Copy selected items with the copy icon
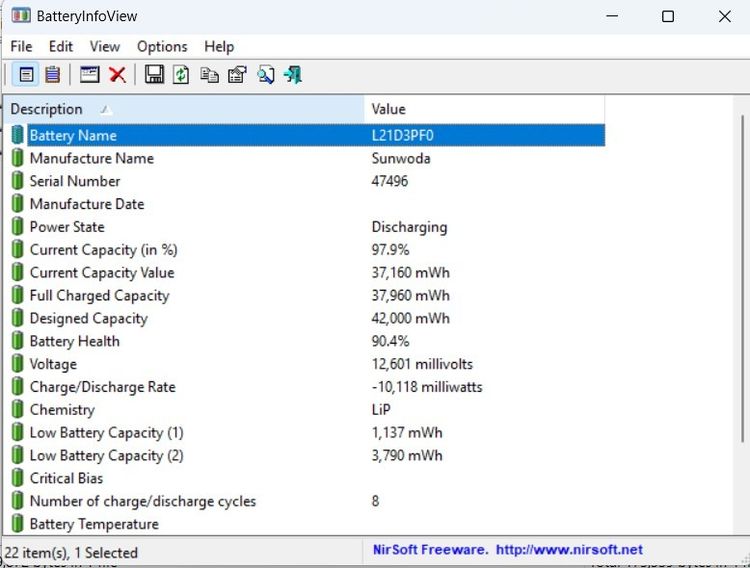Screen dimensions: 750x568 click(x=209, y=75)
